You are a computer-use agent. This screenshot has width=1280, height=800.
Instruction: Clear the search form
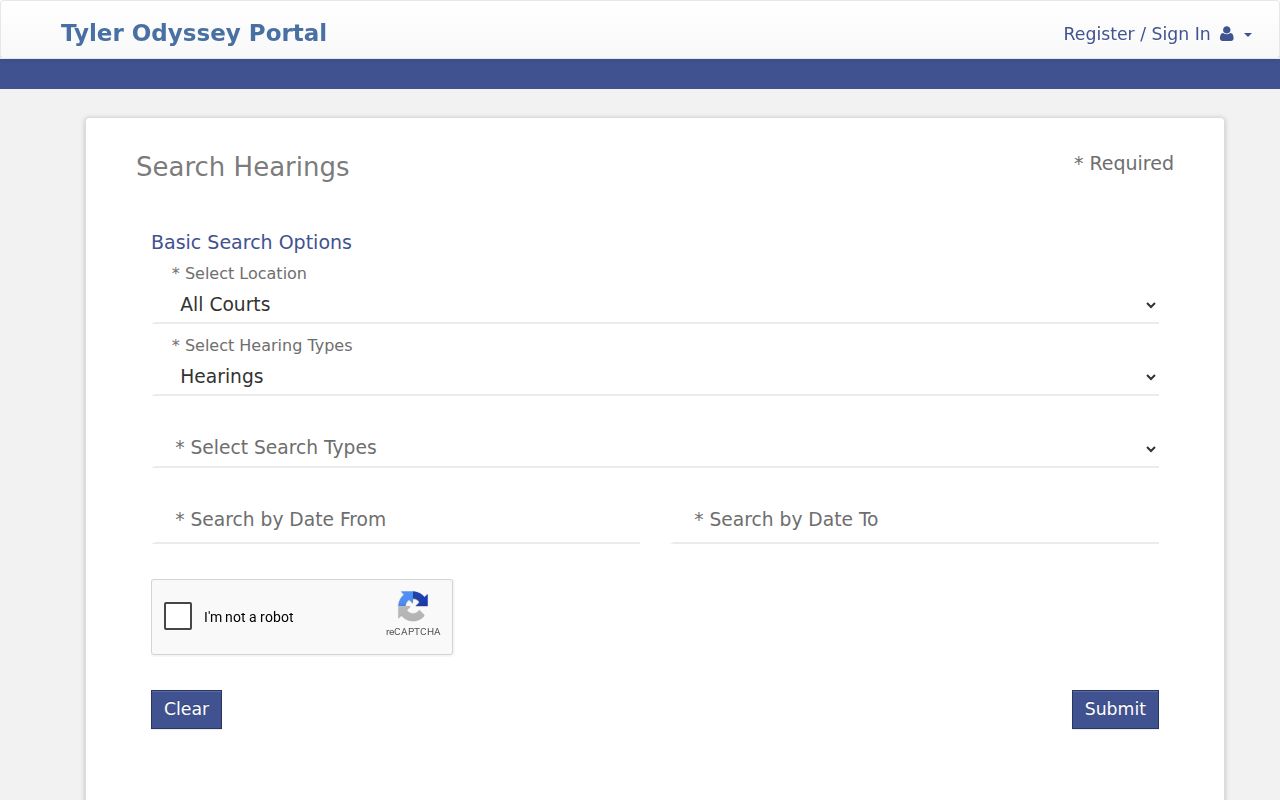click(x=186, y=709)
